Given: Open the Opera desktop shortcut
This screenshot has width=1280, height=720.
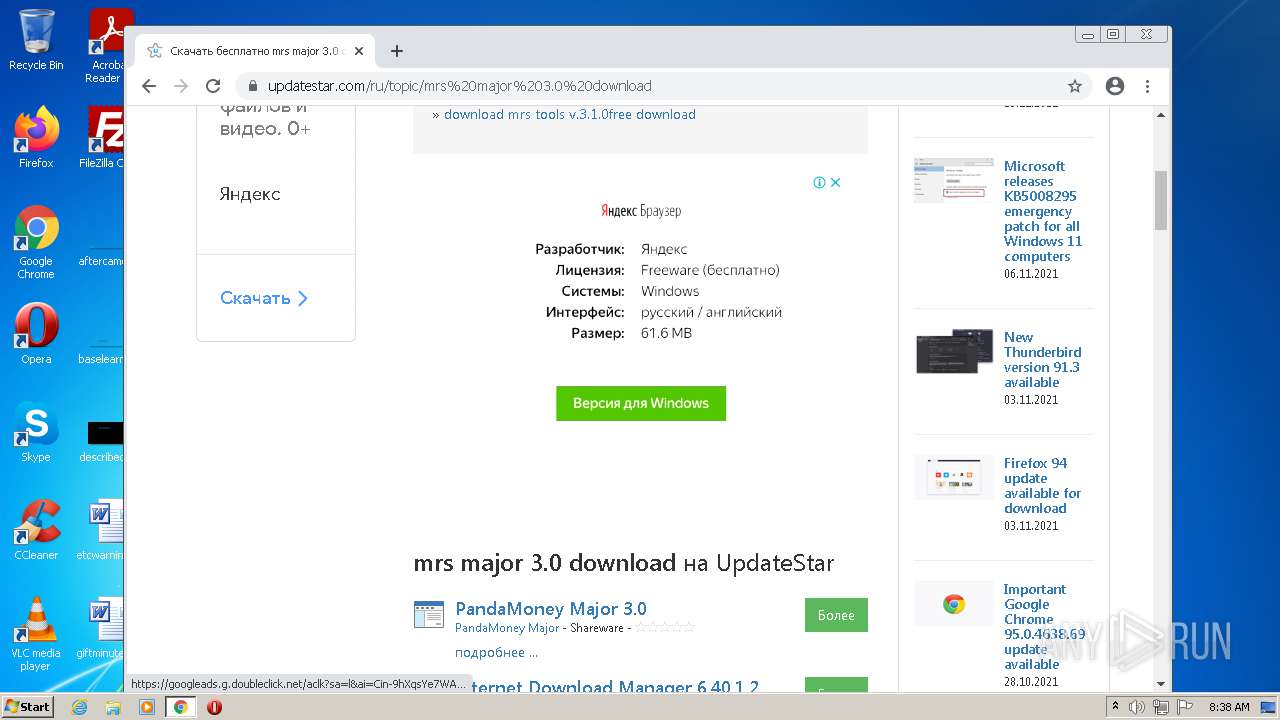Looking at the screenshot, I should tap(36, 334).
